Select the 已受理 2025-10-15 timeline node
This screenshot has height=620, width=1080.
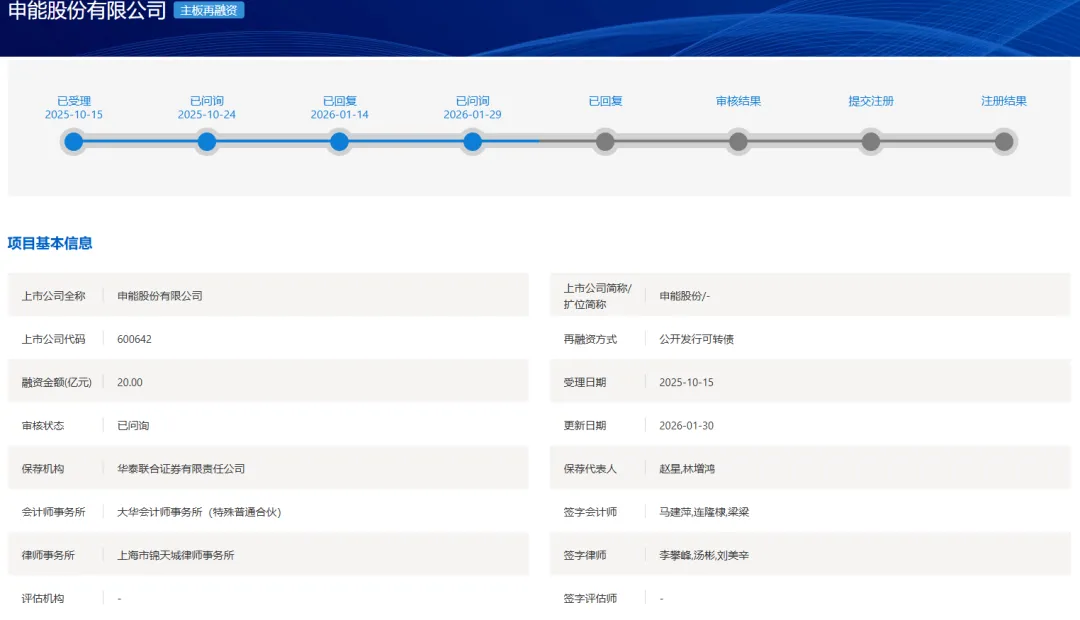[74, 142]
